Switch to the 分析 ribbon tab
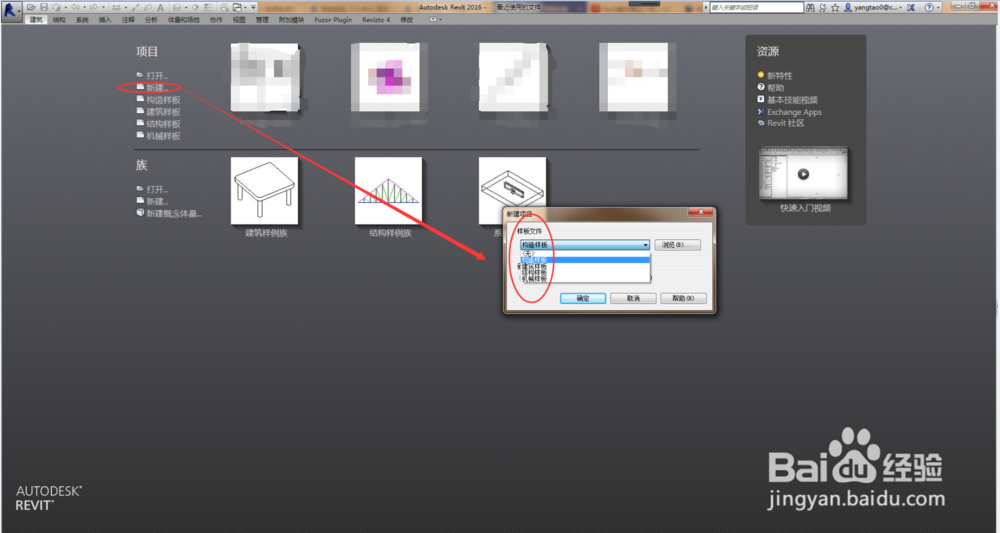The image size is (1000, 533). point(151,20)
